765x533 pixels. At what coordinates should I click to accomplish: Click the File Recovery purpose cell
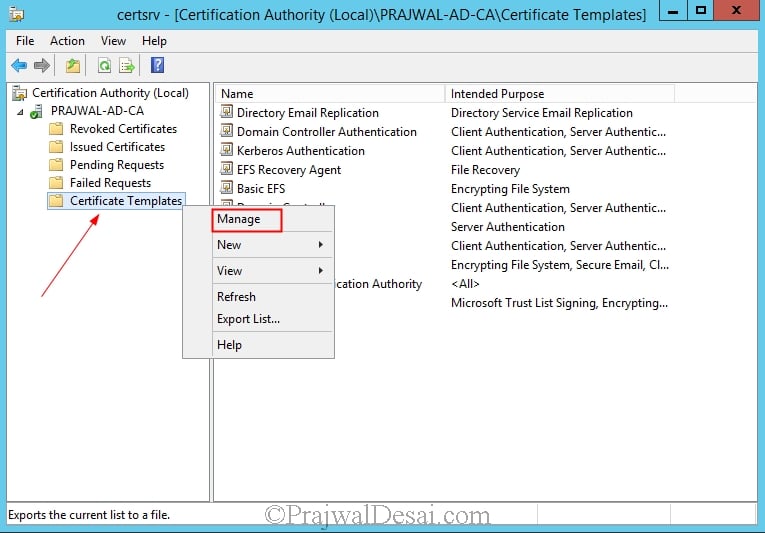[x=485, y=170]
